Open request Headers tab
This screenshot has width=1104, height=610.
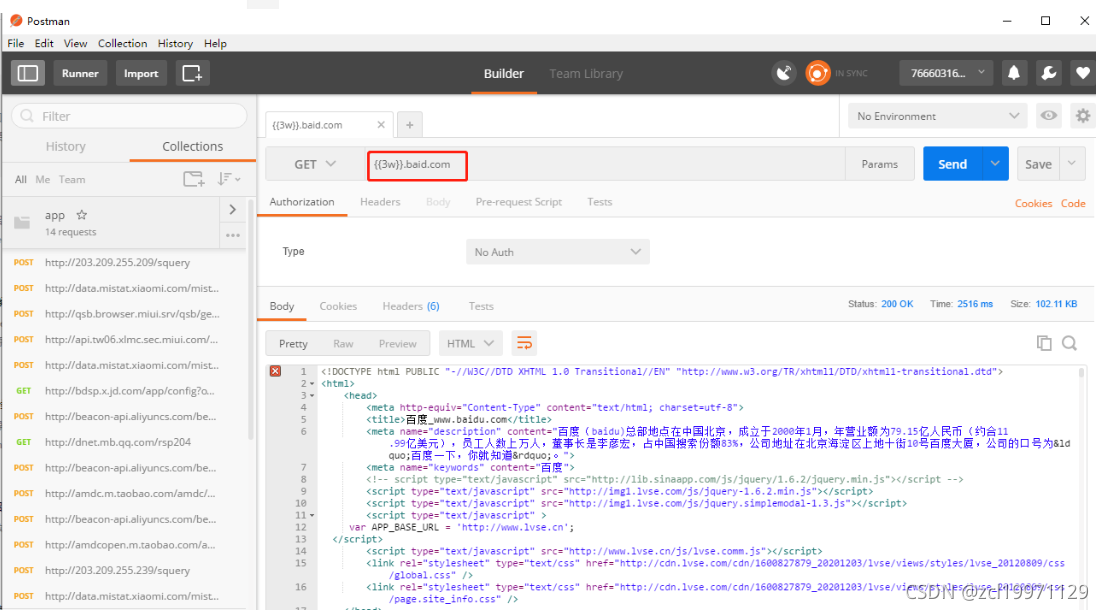(x=380, y=201)
